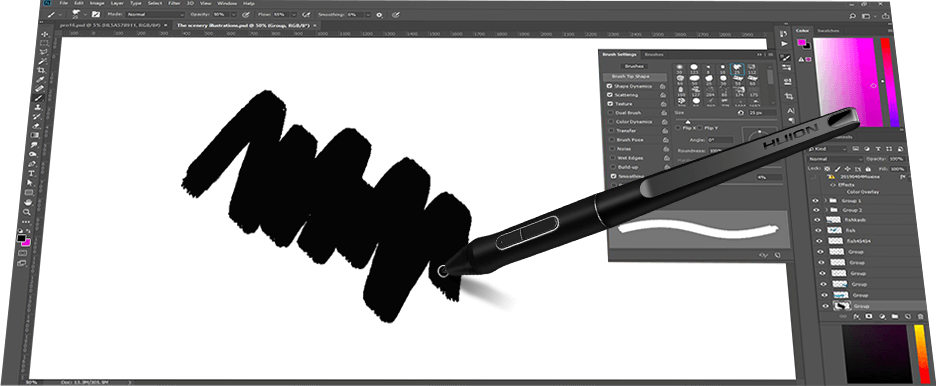Click the Brushes button in Brush Settings

tap(634, 66)
